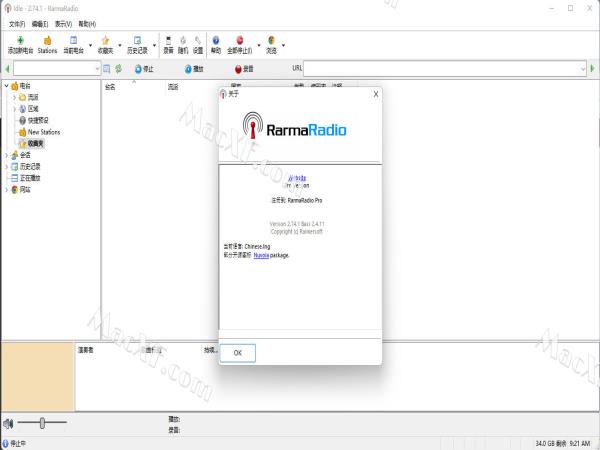This screenshot has width=600, height=450.
Task: Click OK in the About dialog
Action: click(238, 353)
